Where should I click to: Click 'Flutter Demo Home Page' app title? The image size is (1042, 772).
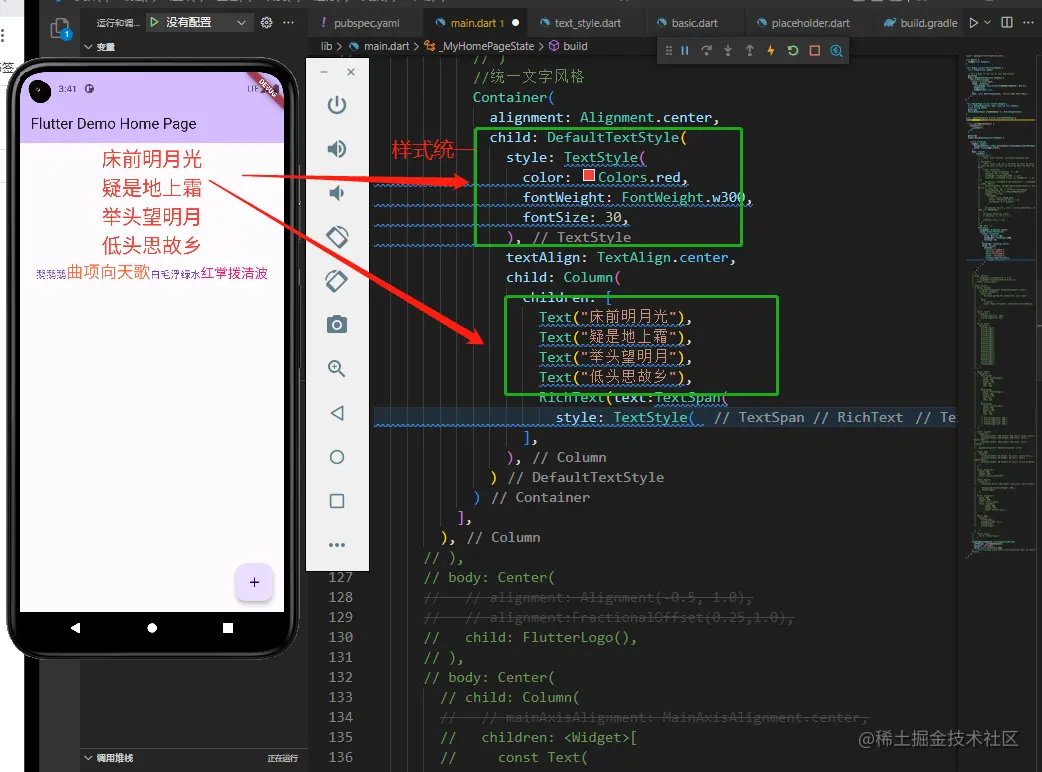click(x=114, y=124)
